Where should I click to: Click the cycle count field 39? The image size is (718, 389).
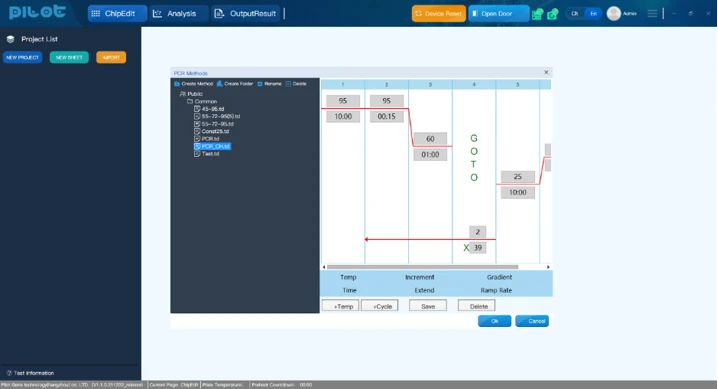click(478, 248)
